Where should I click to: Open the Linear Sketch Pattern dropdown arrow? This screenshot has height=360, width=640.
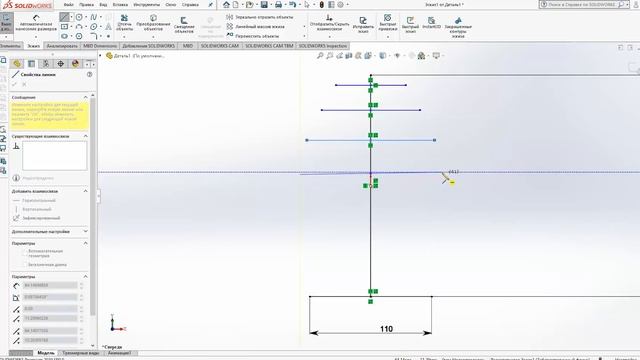(304, 27)
